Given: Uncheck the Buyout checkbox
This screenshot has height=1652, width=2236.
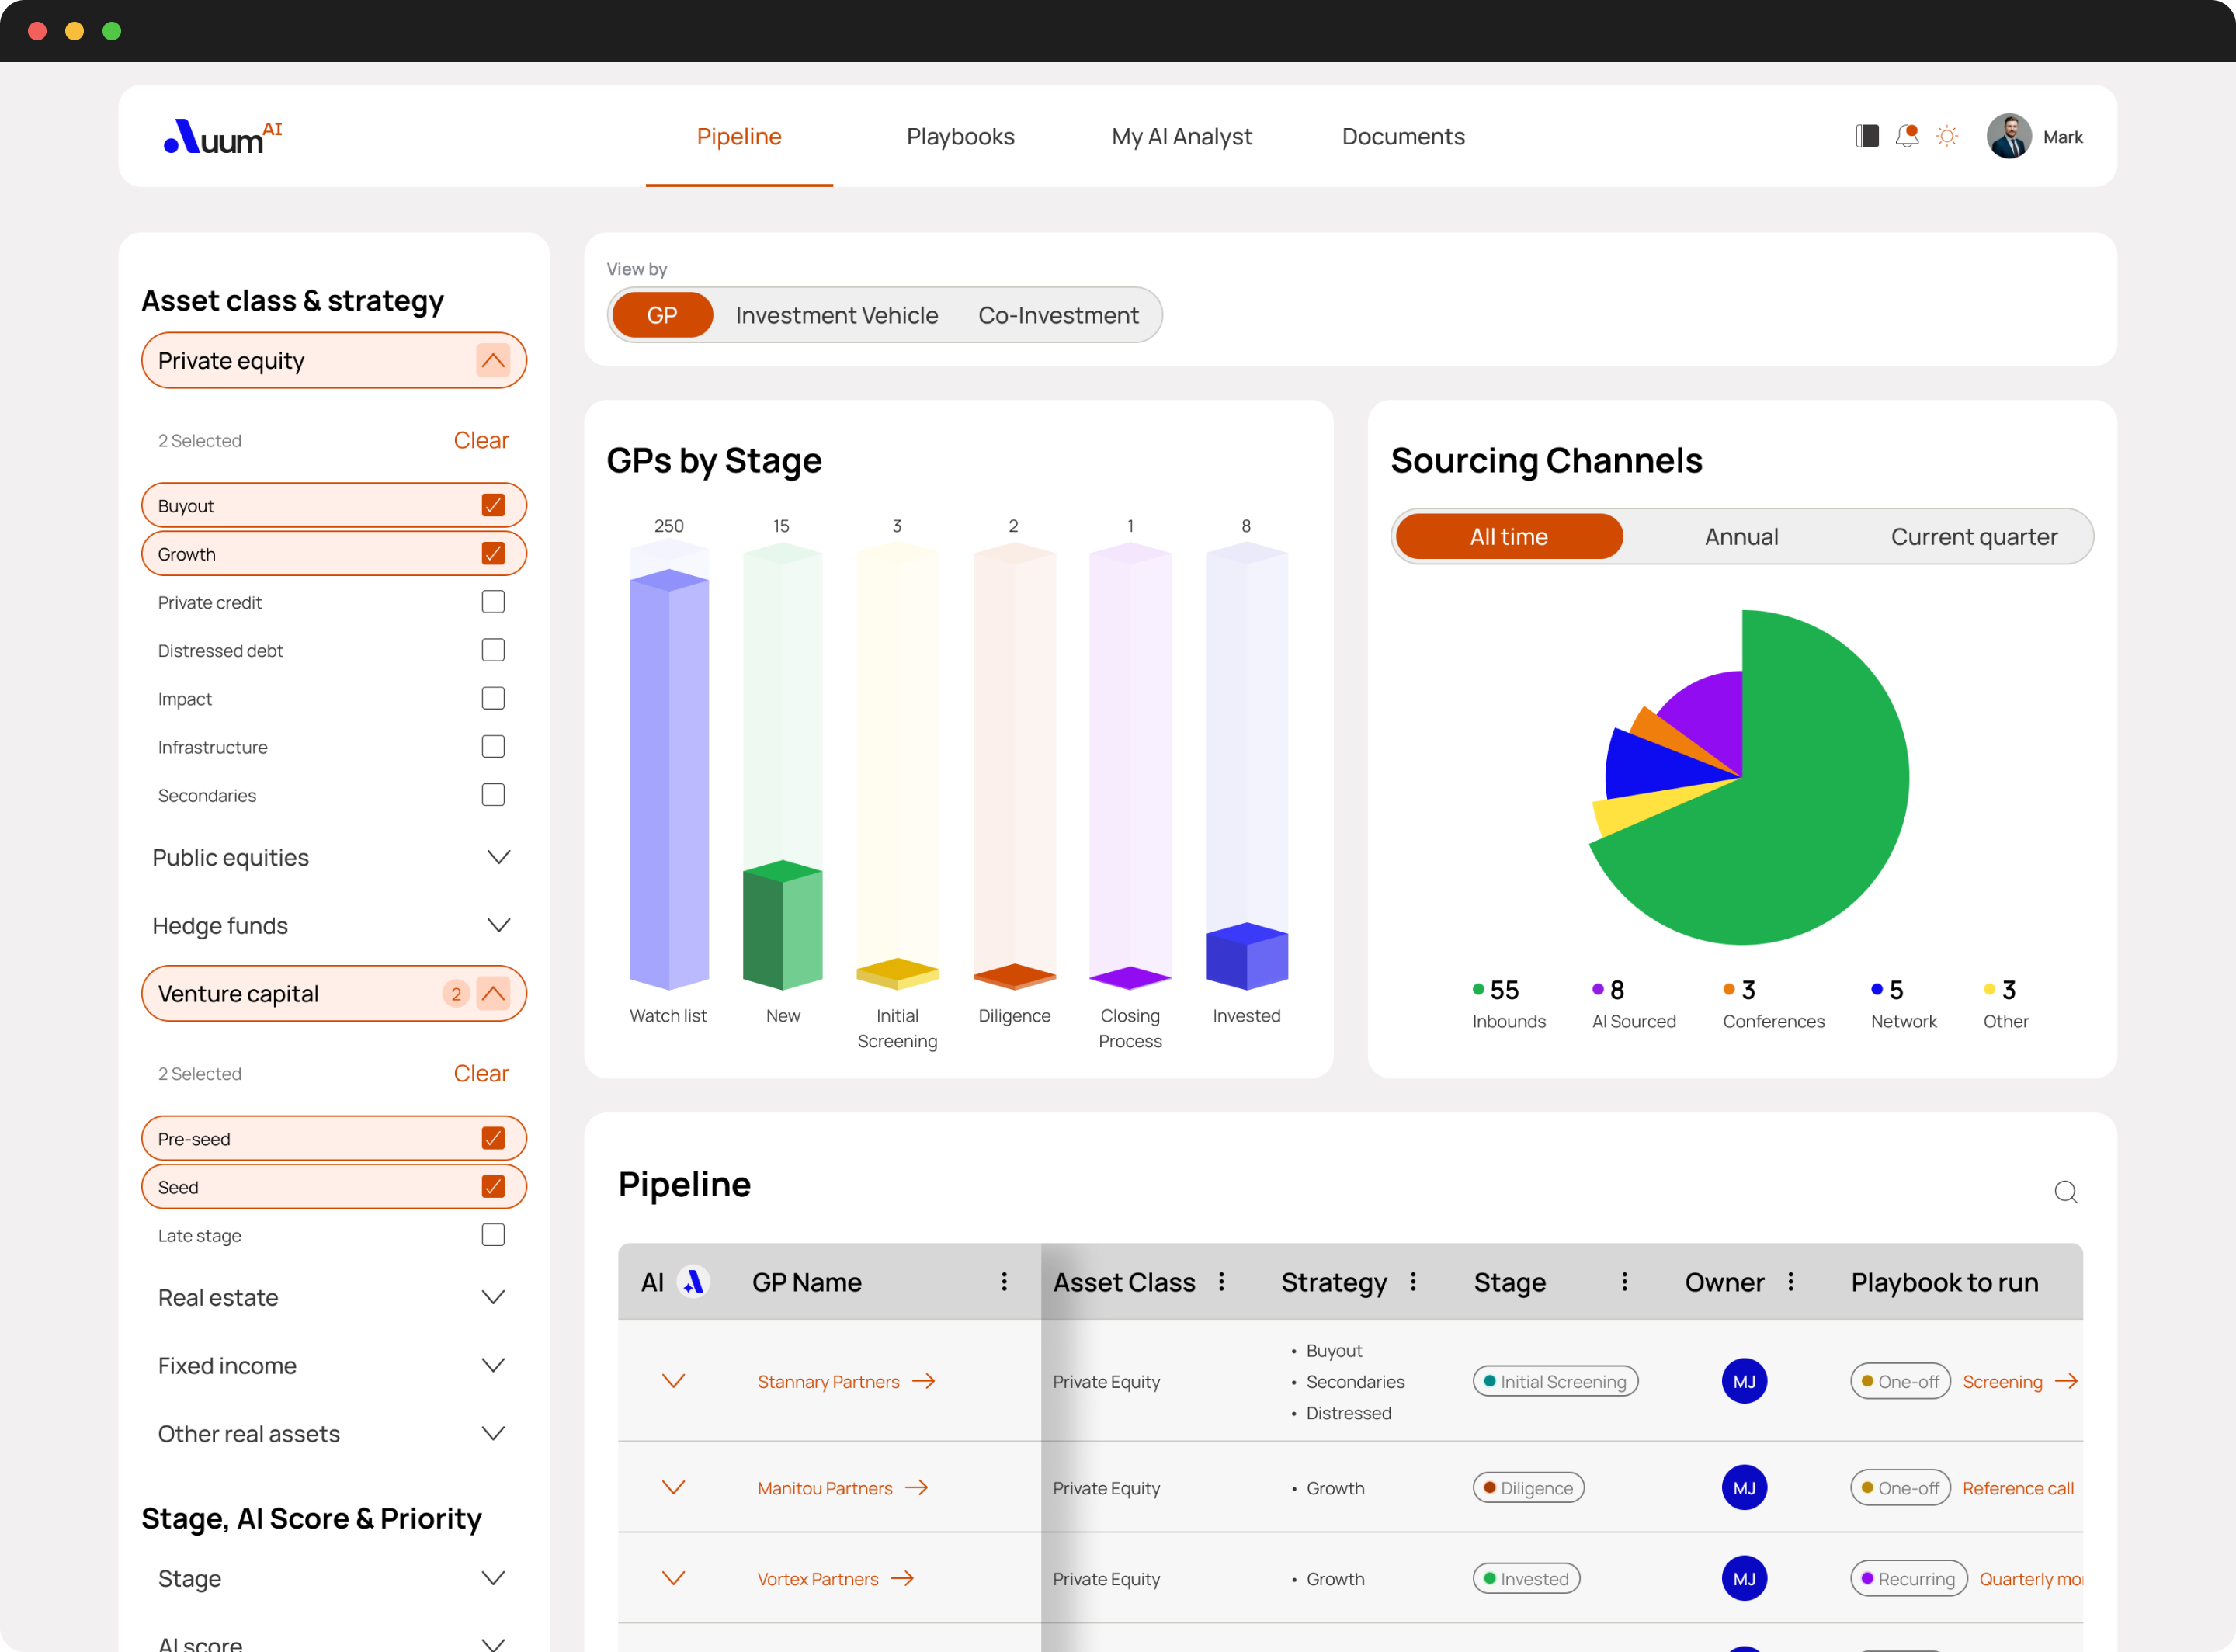Looking at the screenshot, I should 493,505.
